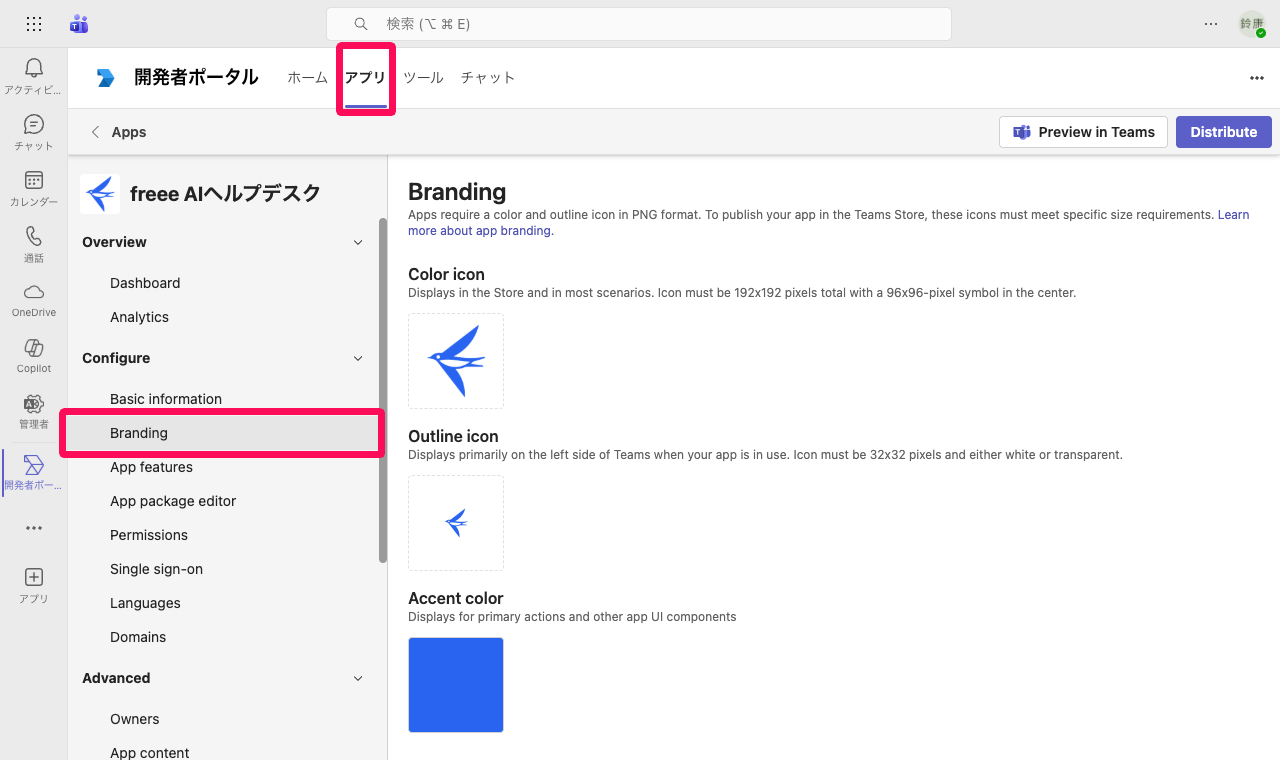Open the profile avatar 鈴康

click(1252, 24)
